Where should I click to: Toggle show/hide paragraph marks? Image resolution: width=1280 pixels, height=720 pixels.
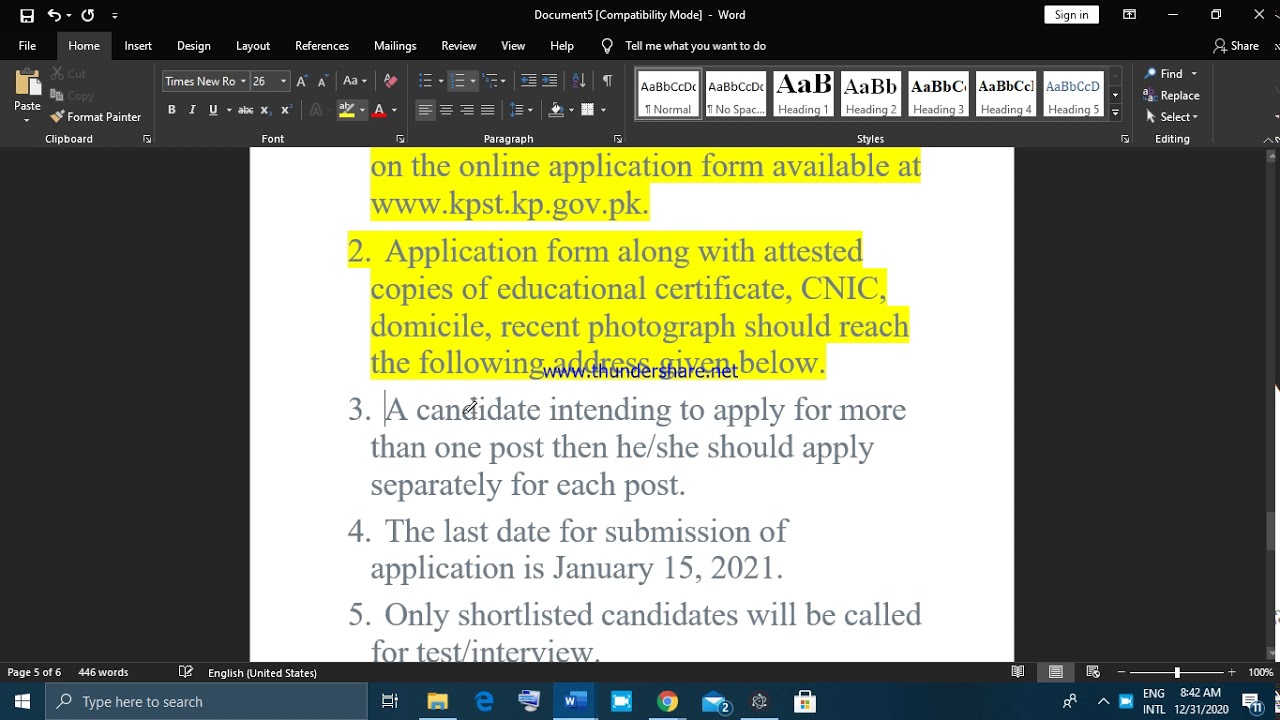[607, 81]
